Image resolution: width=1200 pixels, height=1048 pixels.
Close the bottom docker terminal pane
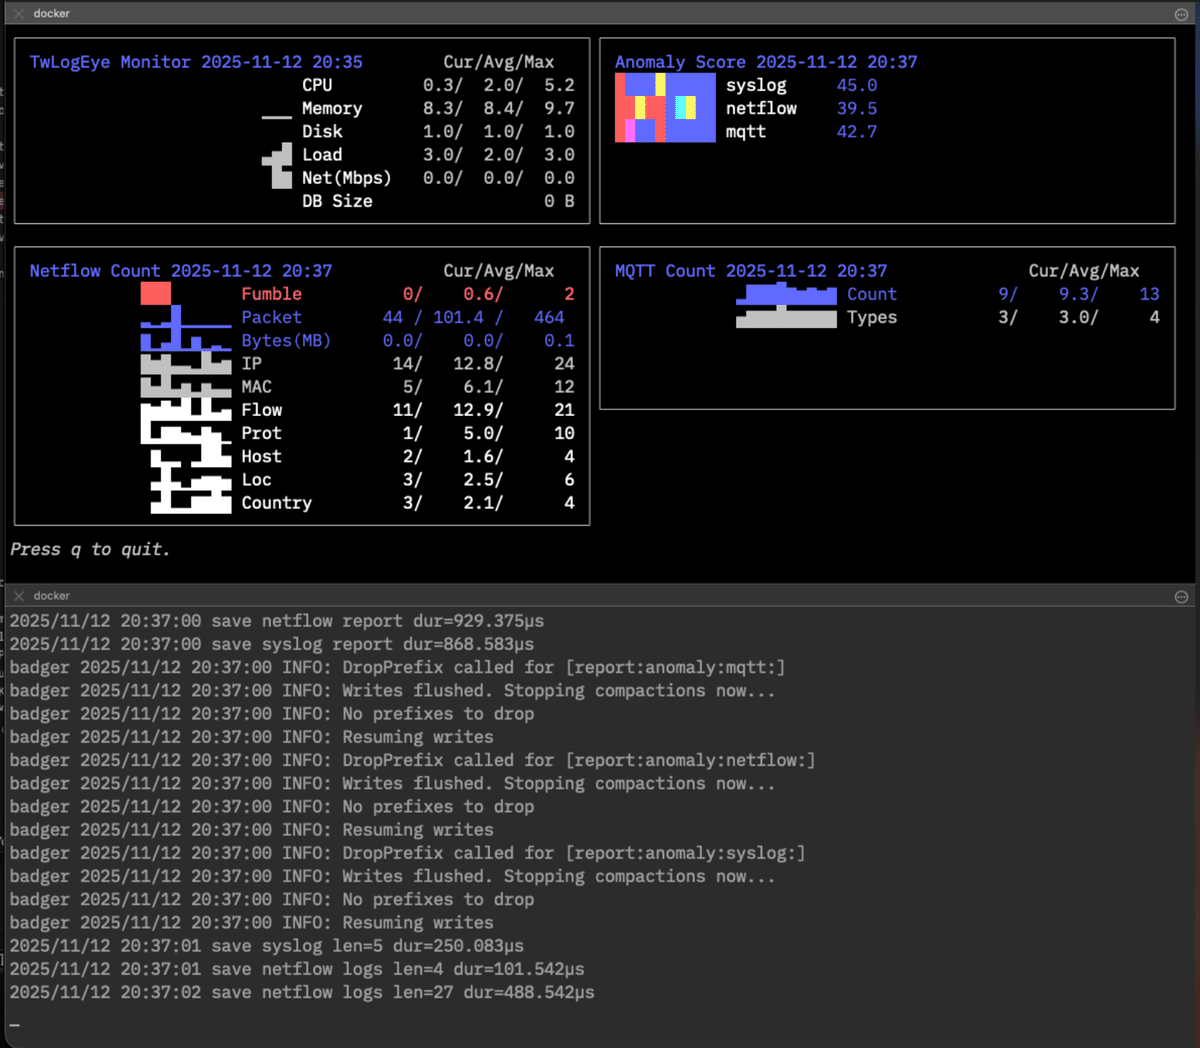pyautogui.click(x=19, y=595)
